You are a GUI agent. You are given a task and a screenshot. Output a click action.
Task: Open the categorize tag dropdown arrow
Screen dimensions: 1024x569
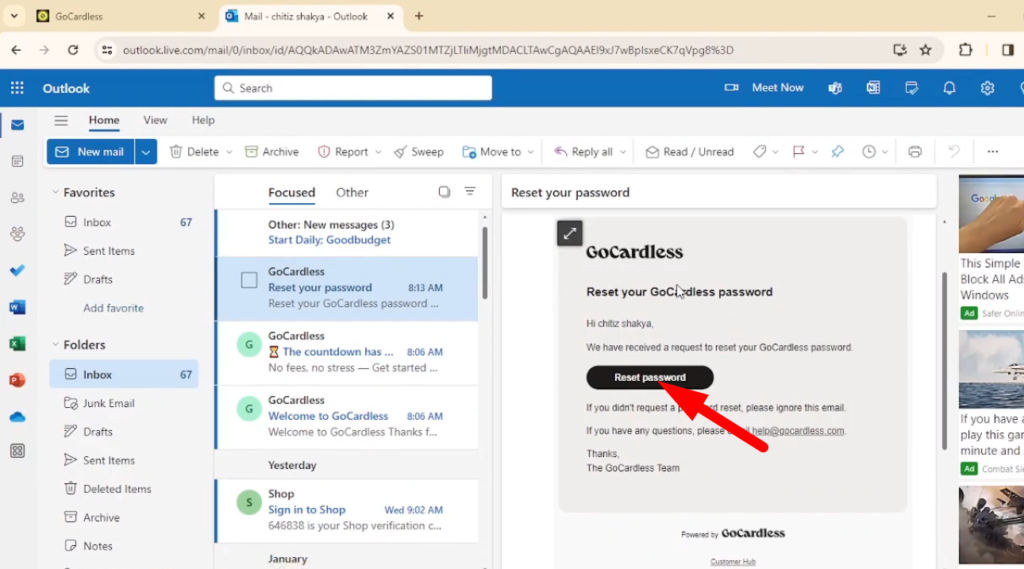775,152
